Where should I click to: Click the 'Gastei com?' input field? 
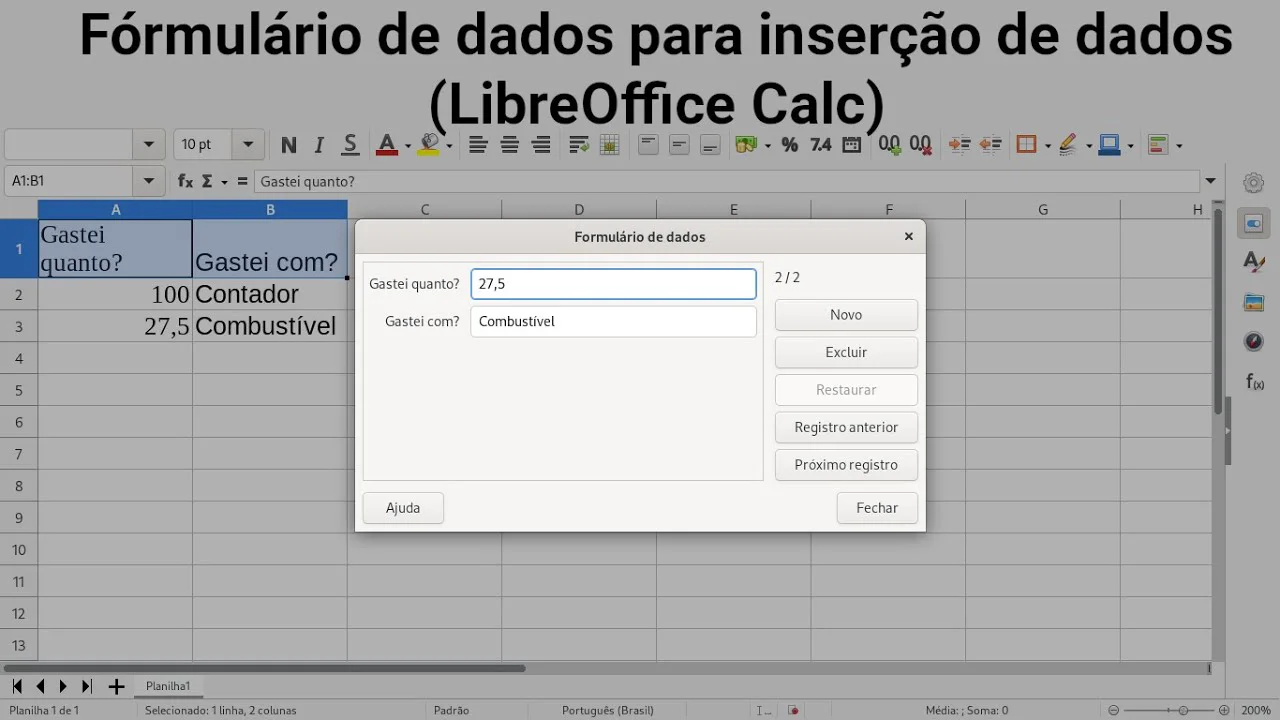(613, 321)
